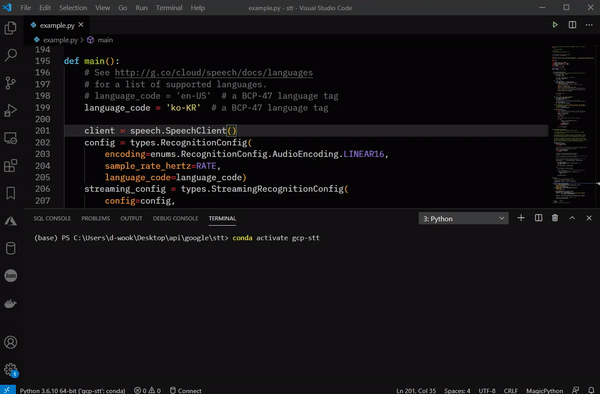Open the terminal selector '3: Python' dropdown

(463, 218)
